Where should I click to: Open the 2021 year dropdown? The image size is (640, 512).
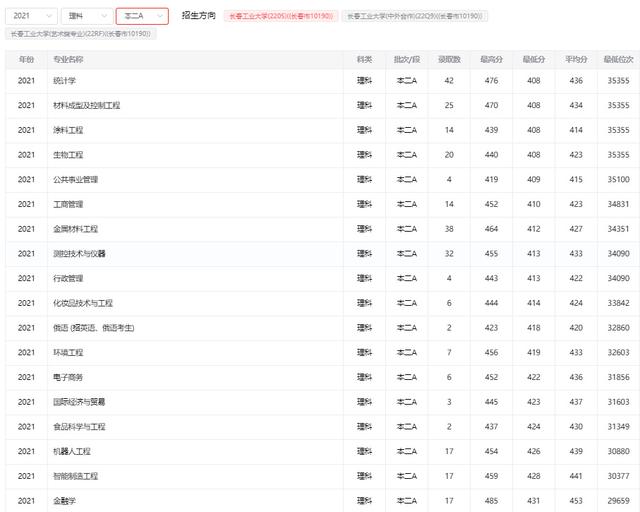coord(31,16)
